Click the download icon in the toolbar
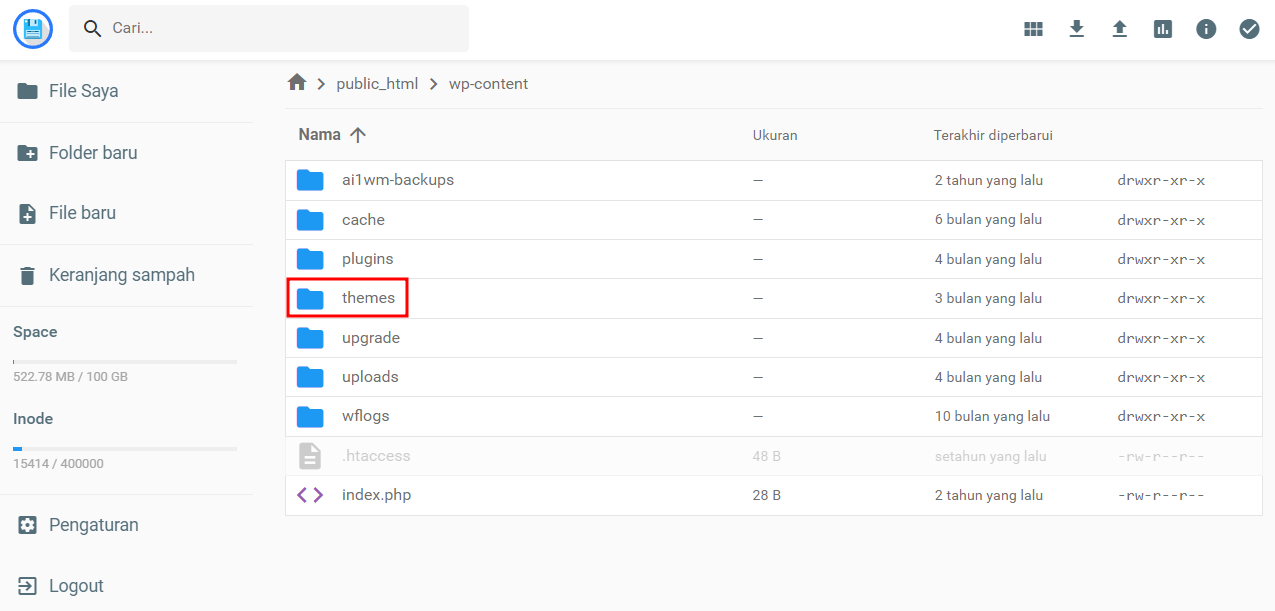This screenshot has height=611, width=1275. 1076,28
